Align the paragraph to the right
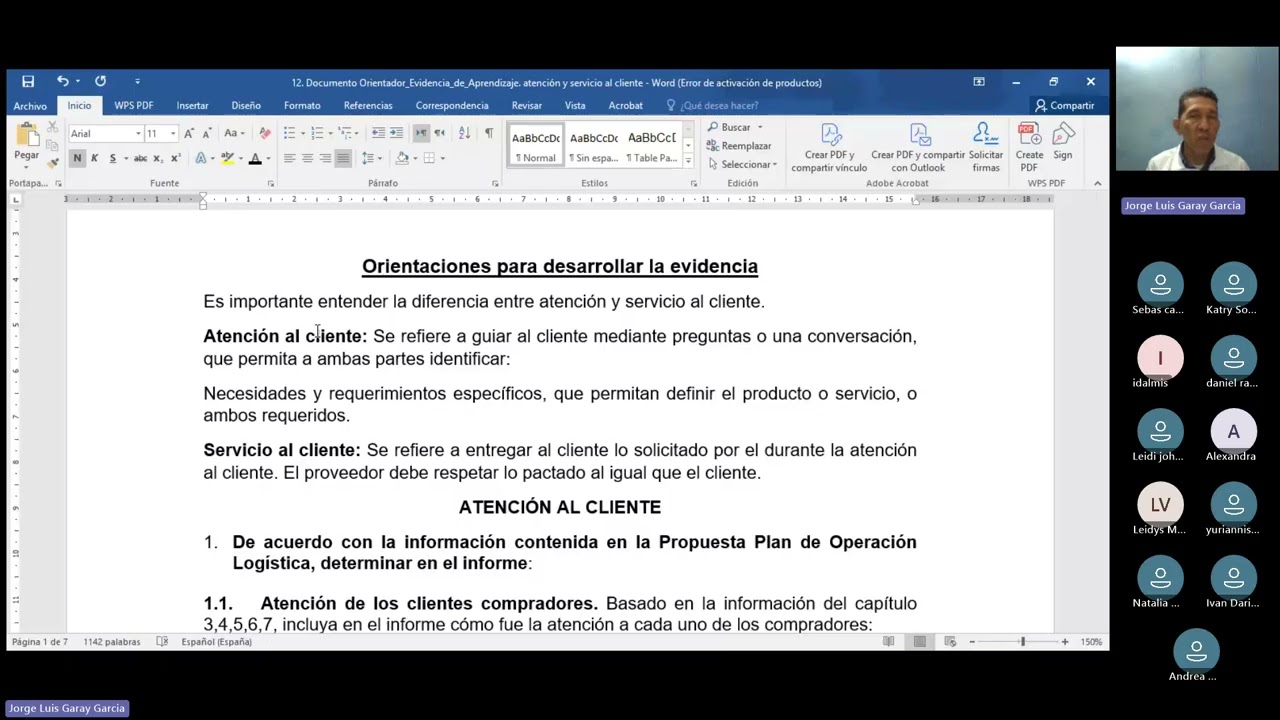 click(x=325, y=158)
